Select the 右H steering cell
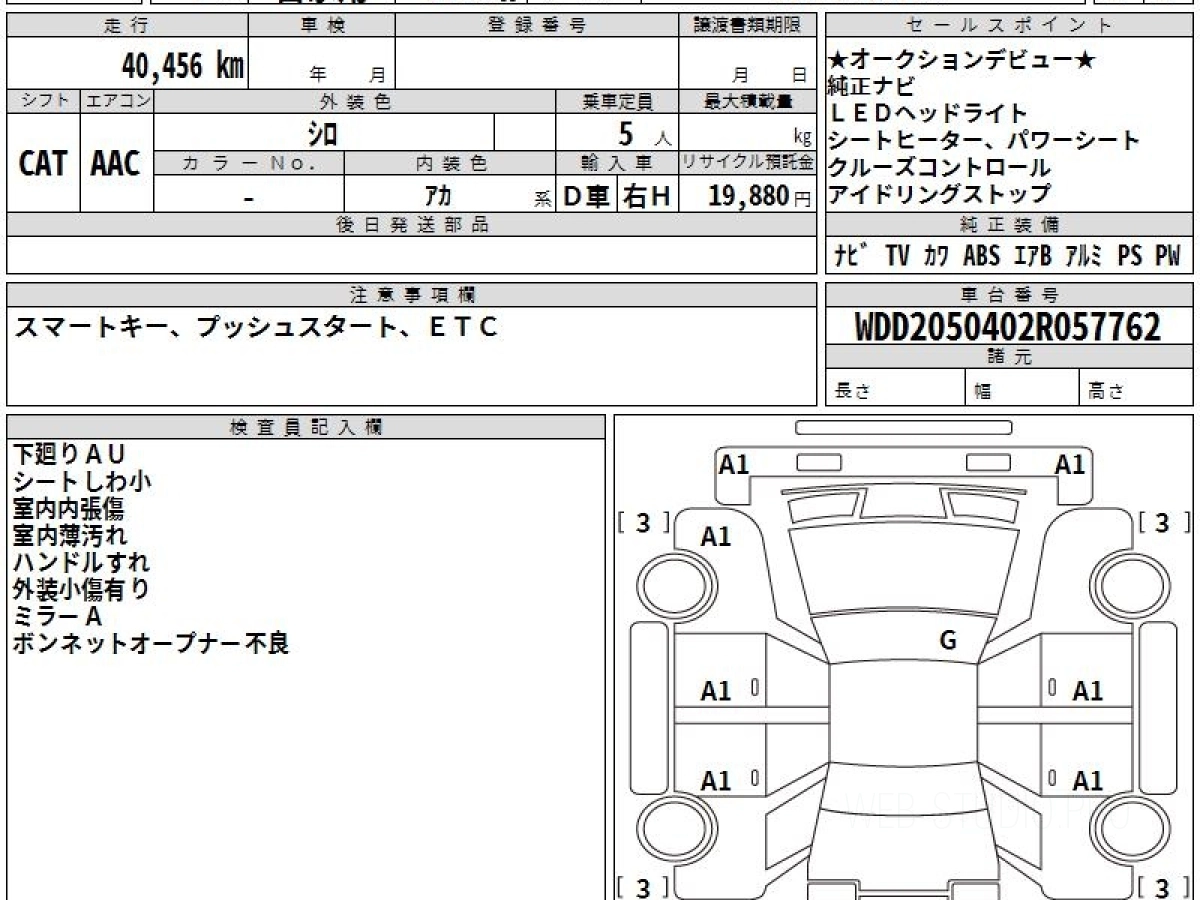The image size is (1200, 900). tap(647, 196)
